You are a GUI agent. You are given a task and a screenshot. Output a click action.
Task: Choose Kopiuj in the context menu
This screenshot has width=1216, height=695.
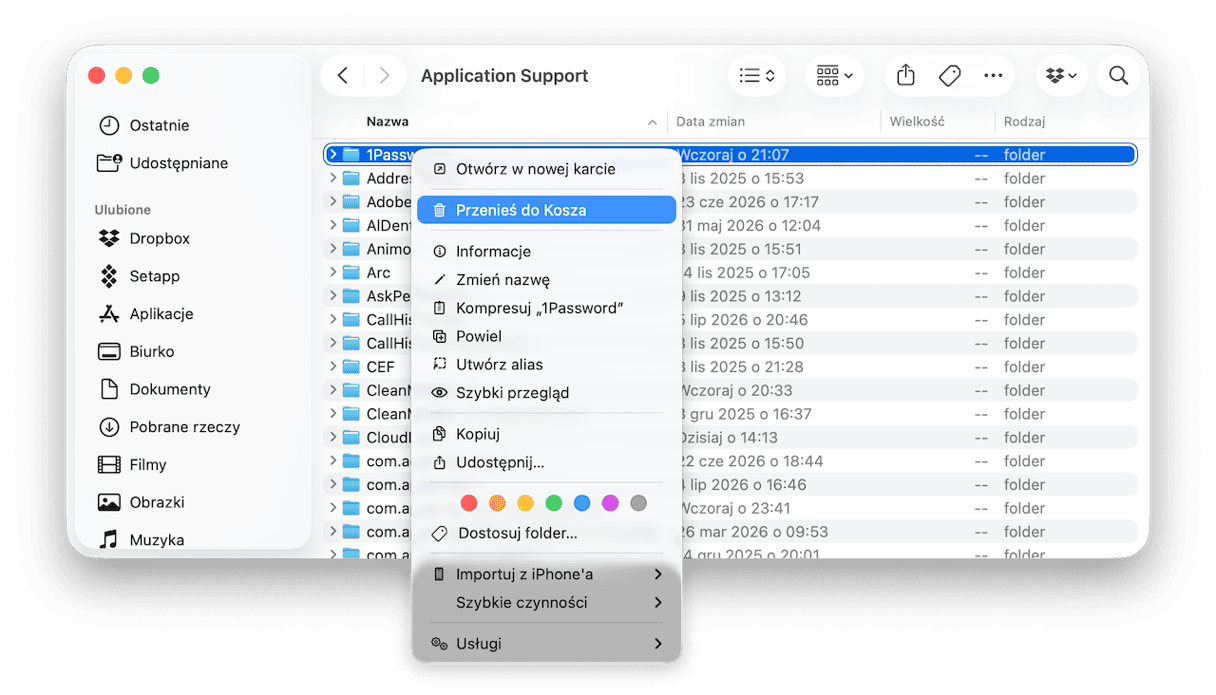pyautogui.click(x=546, y=434)
